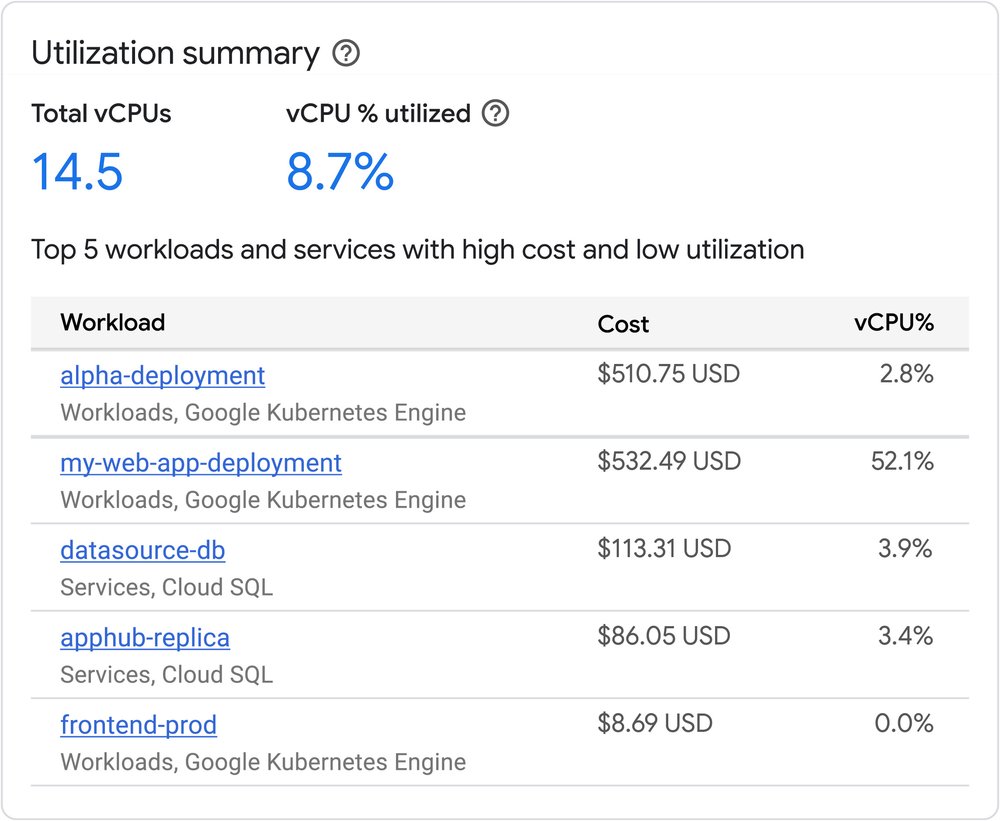Click the 14.5 total vCPUs value
Screen dimensions: 1000x821
pyautogui.click(x=77, y=172)
